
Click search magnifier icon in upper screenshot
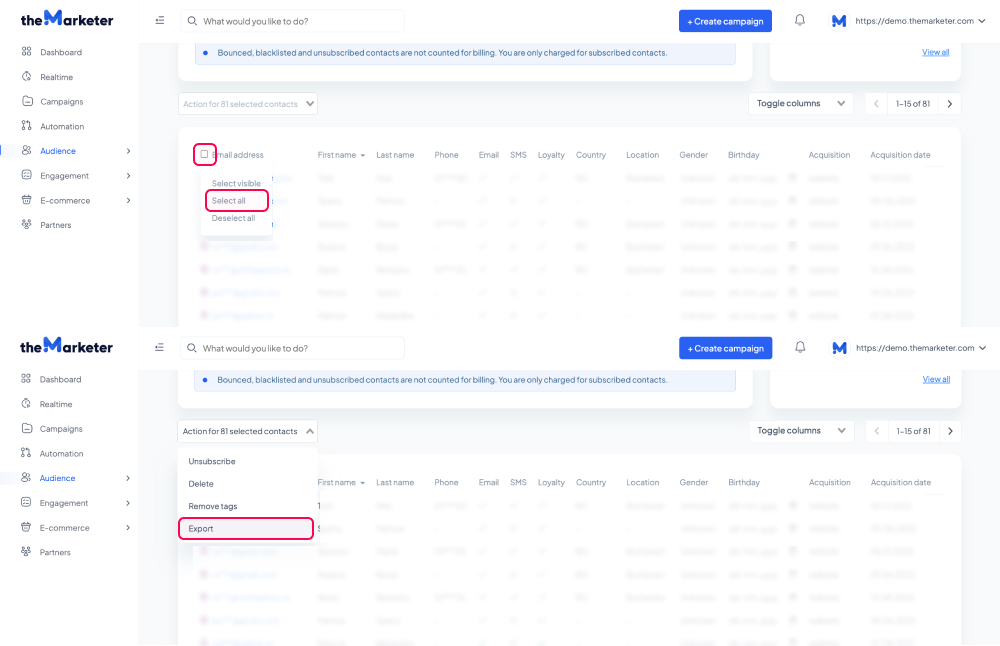point(192,21)
